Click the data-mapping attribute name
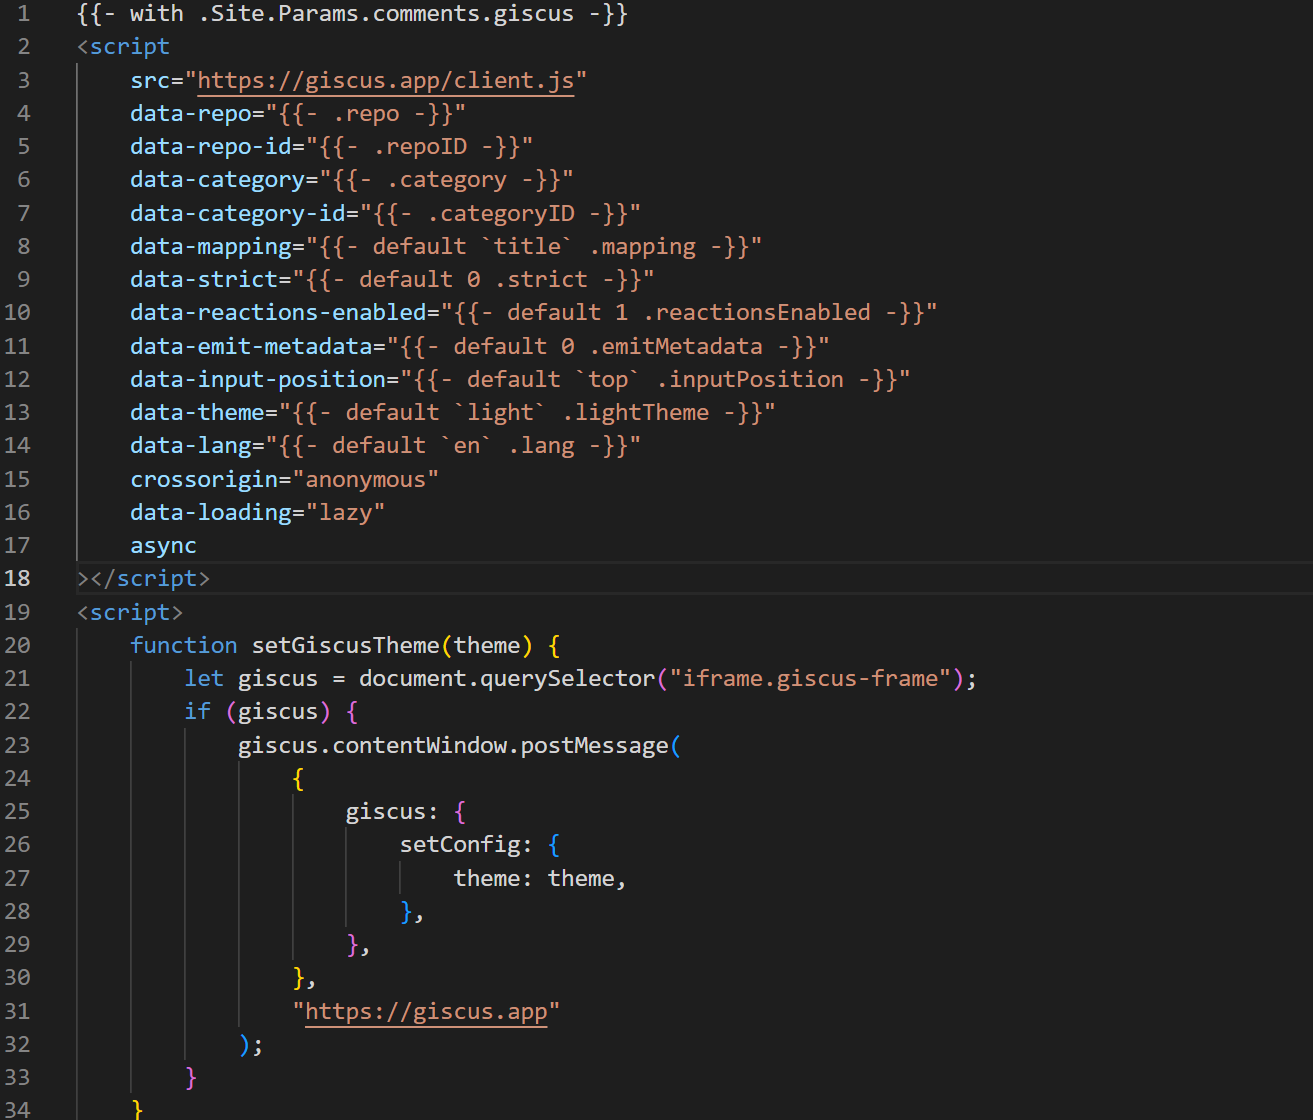This screenshot has height=1120, width=1313. (211, 246)
